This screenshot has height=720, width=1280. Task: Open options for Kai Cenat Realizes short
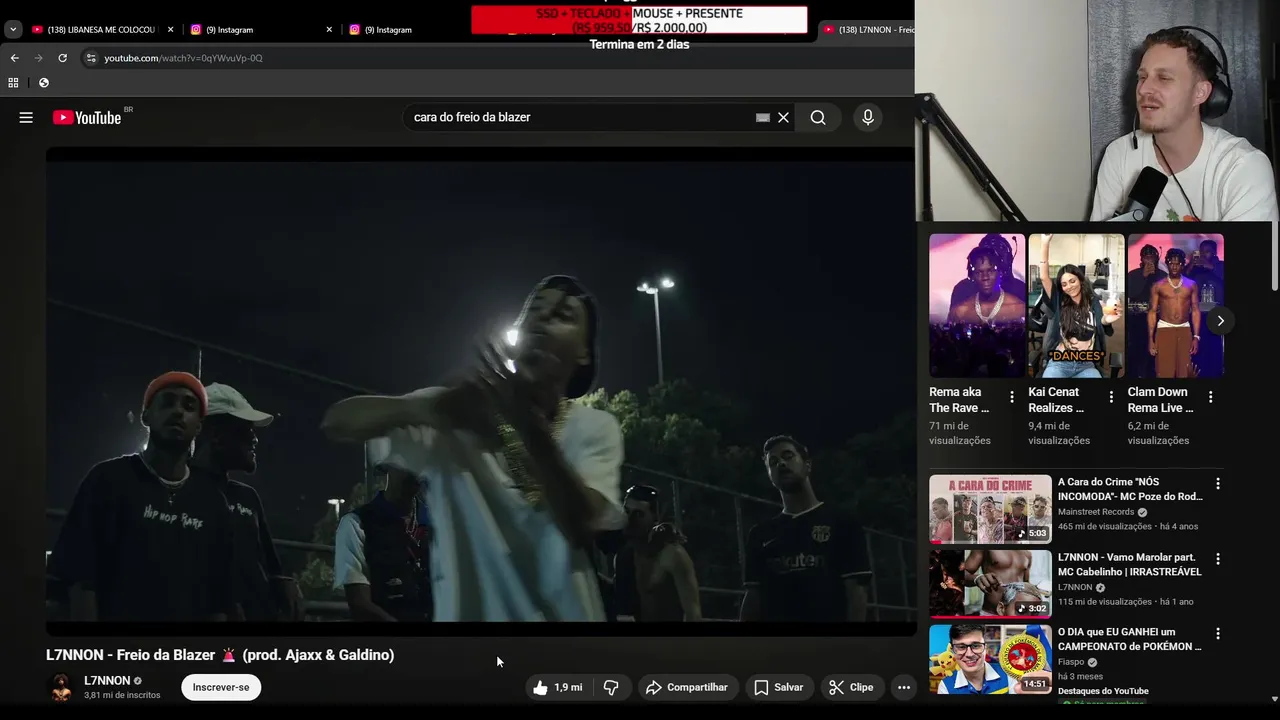[1111, 397]
